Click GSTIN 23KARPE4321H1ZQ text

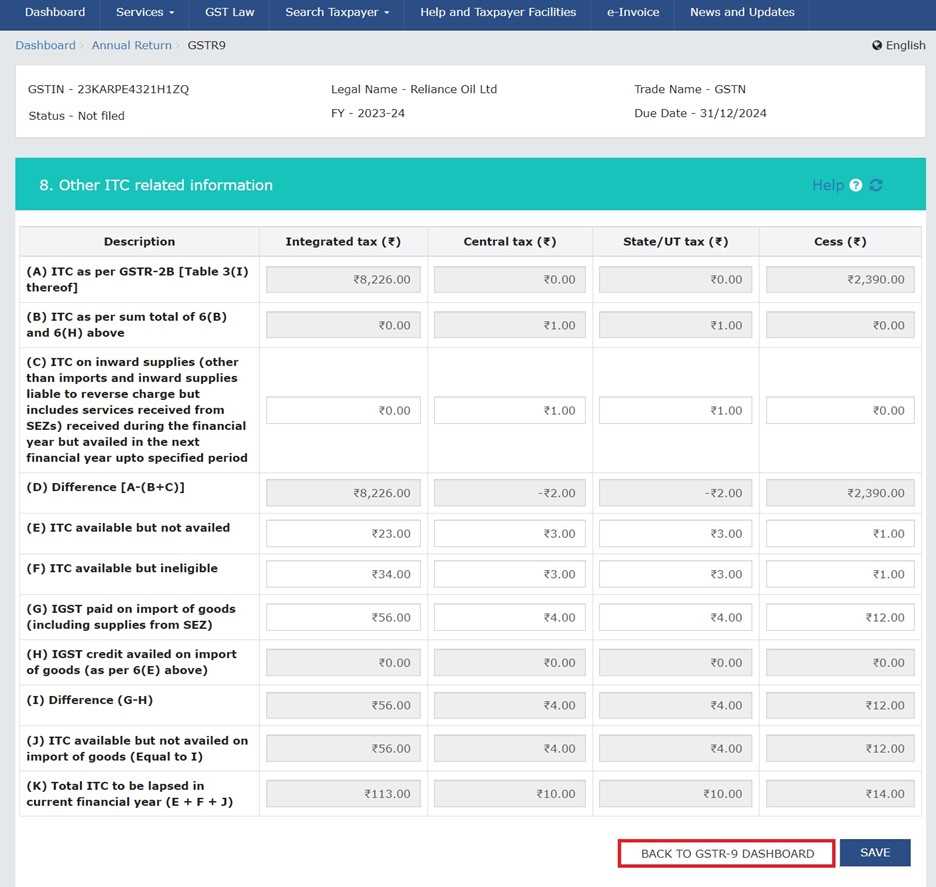(108, 90)
